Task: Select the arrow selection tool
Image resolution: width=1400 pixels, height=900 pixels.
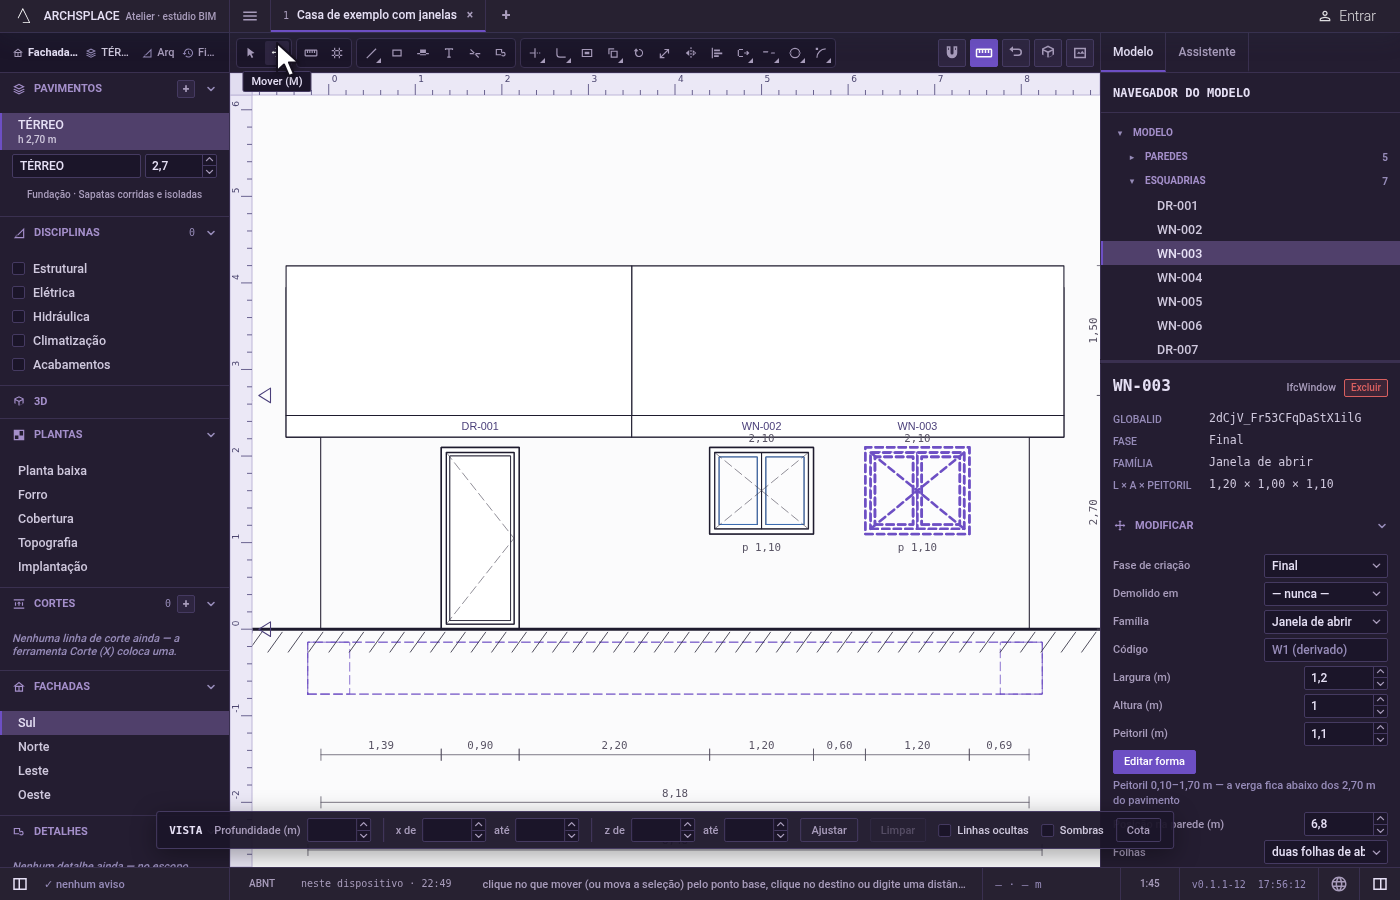Action: coord(250,53)
